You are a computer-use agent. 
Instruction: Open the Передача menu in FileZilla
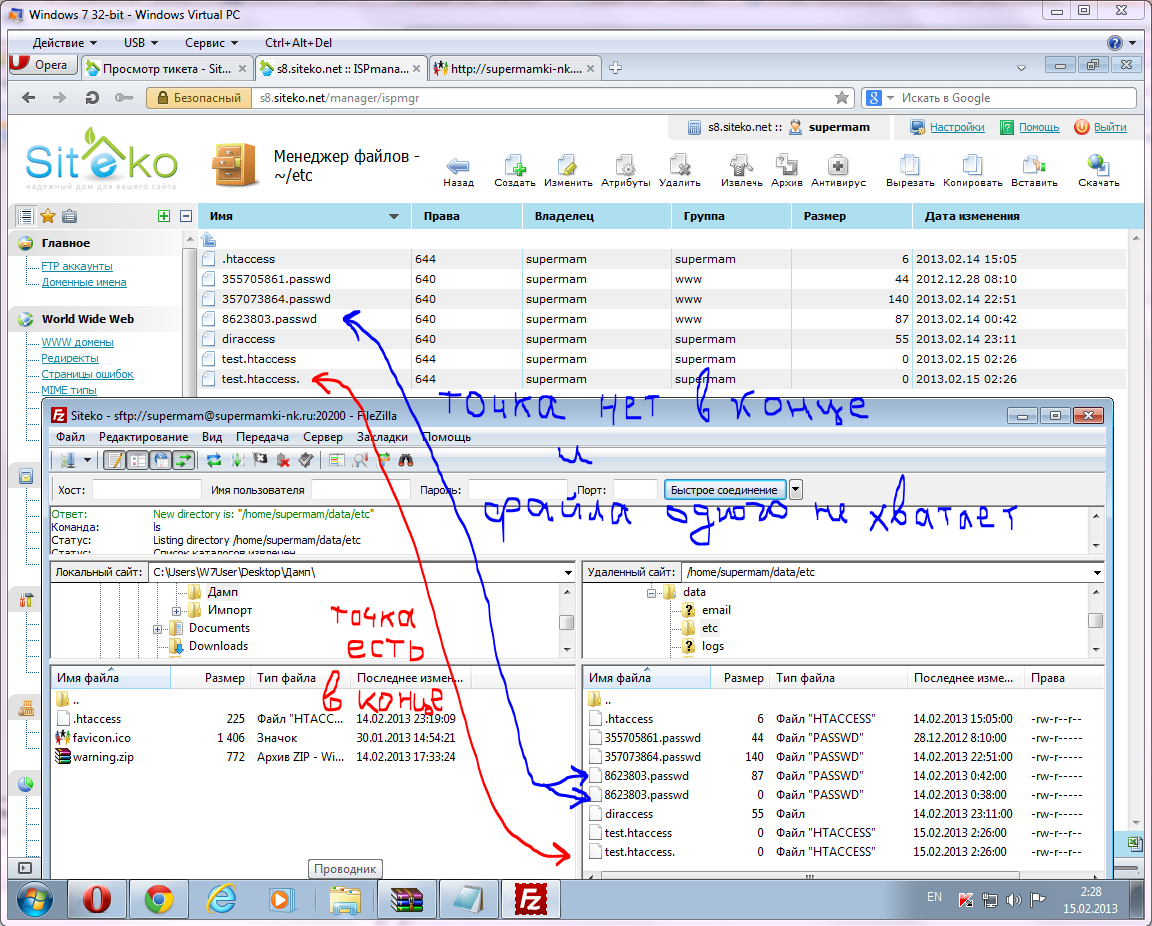262,437
